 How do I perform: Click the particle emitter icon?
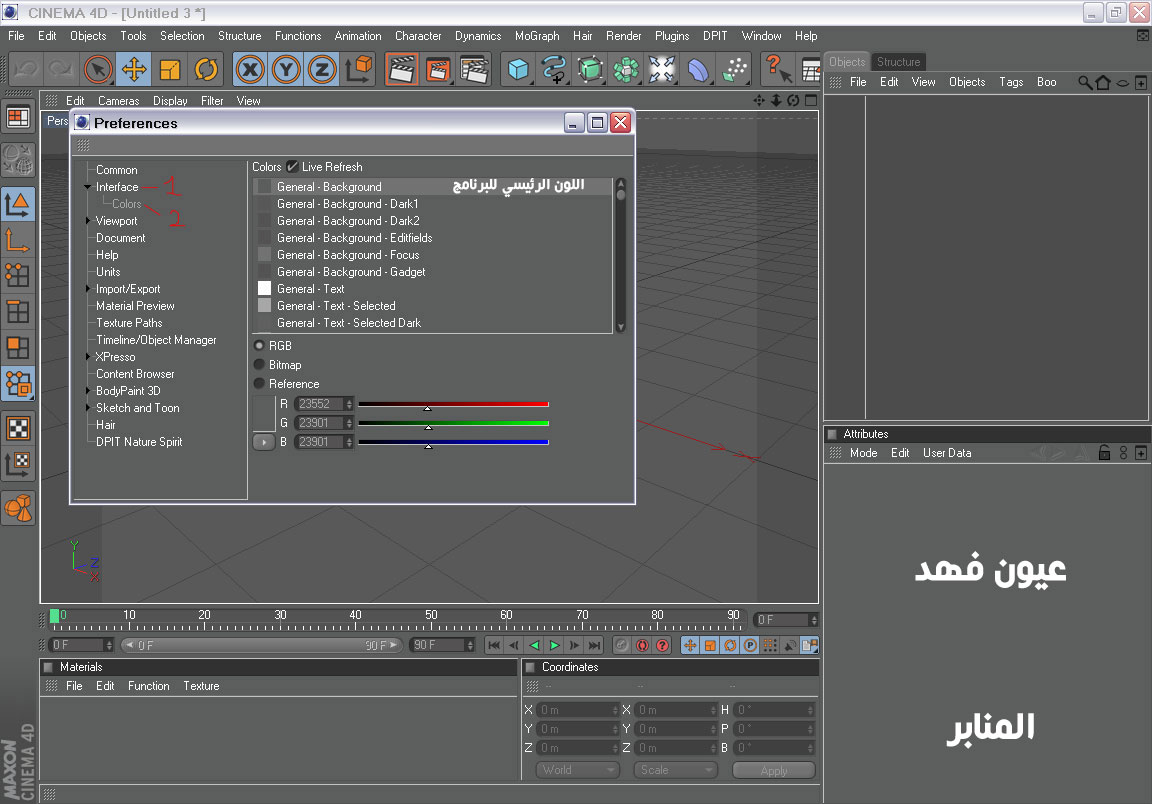pyautogui.click(x=735, y=70)
